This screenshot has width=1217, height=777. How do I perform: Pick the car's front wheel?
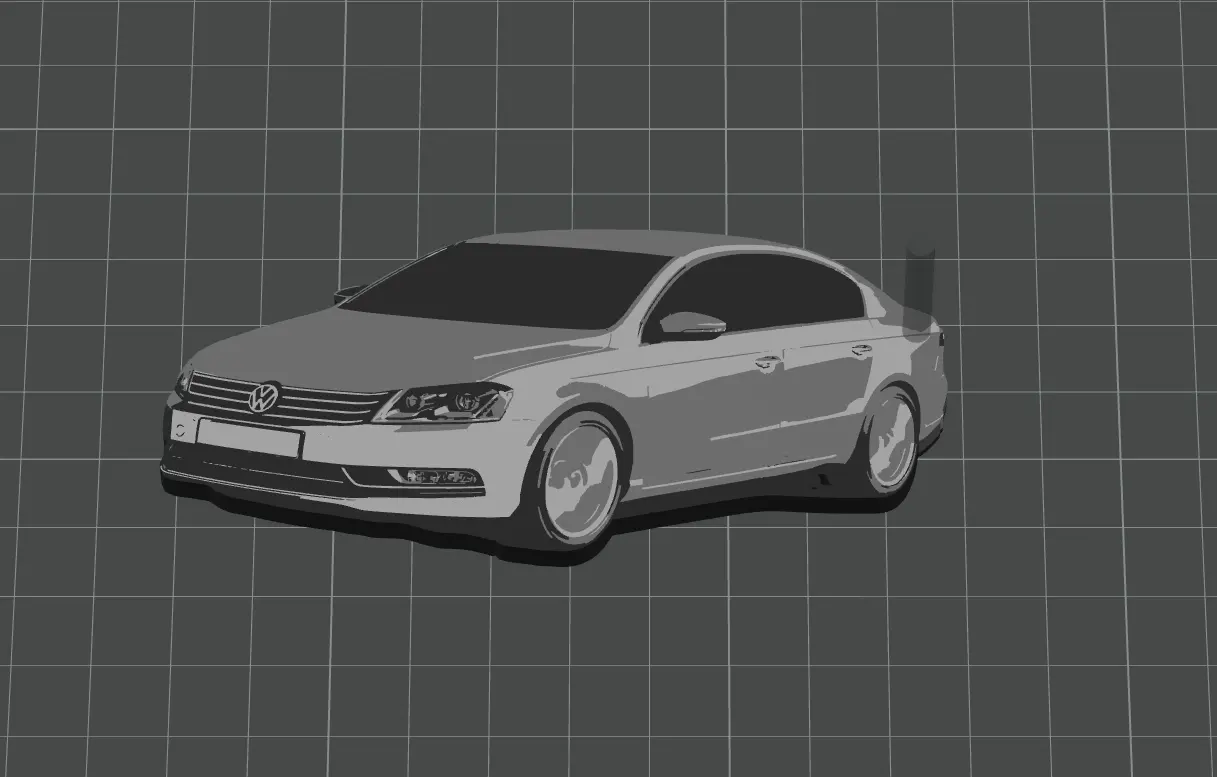click(580, 478)
